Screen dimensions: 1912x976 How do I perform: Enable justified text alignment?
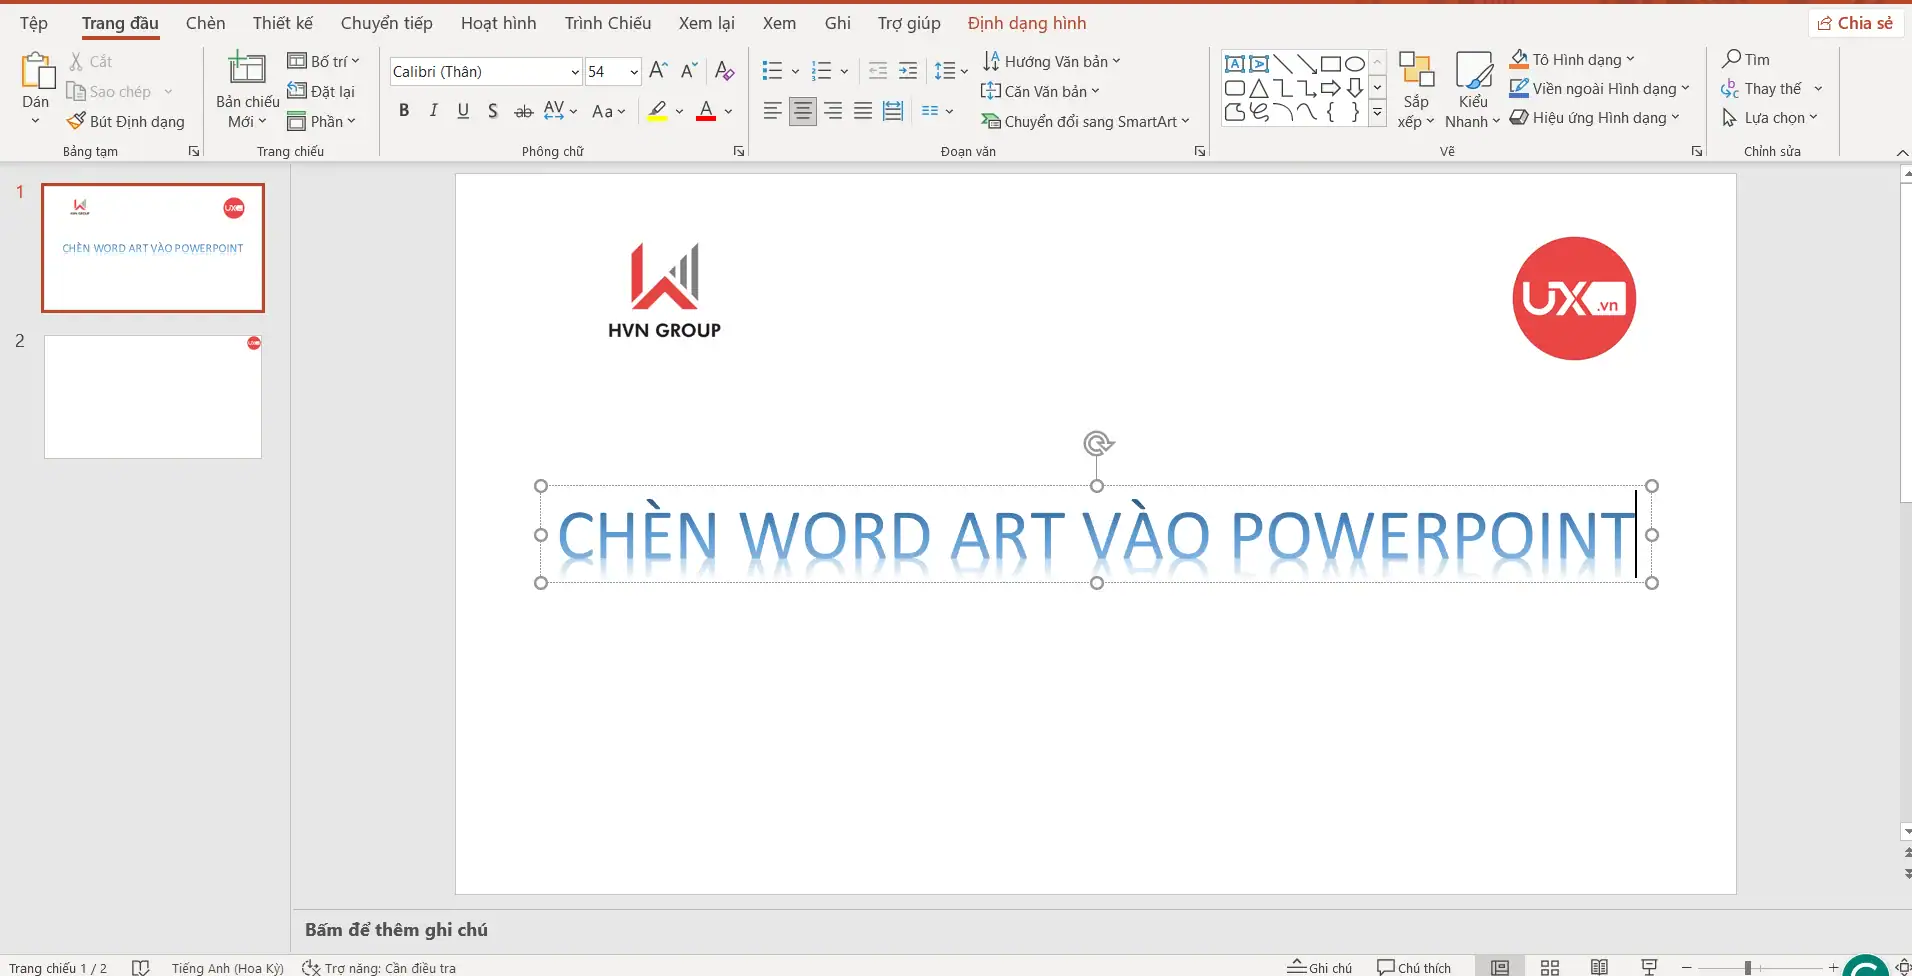click(863, 110)
